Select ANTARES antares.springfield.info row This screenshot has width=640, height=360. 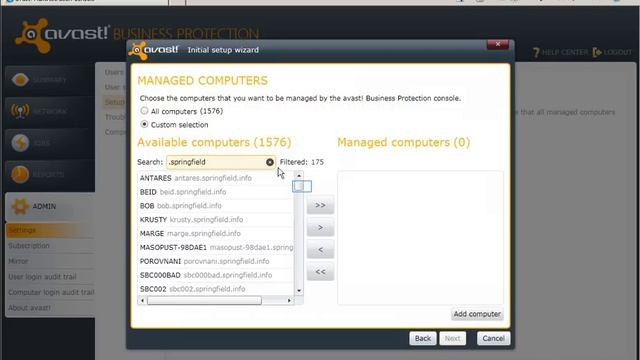216,178
